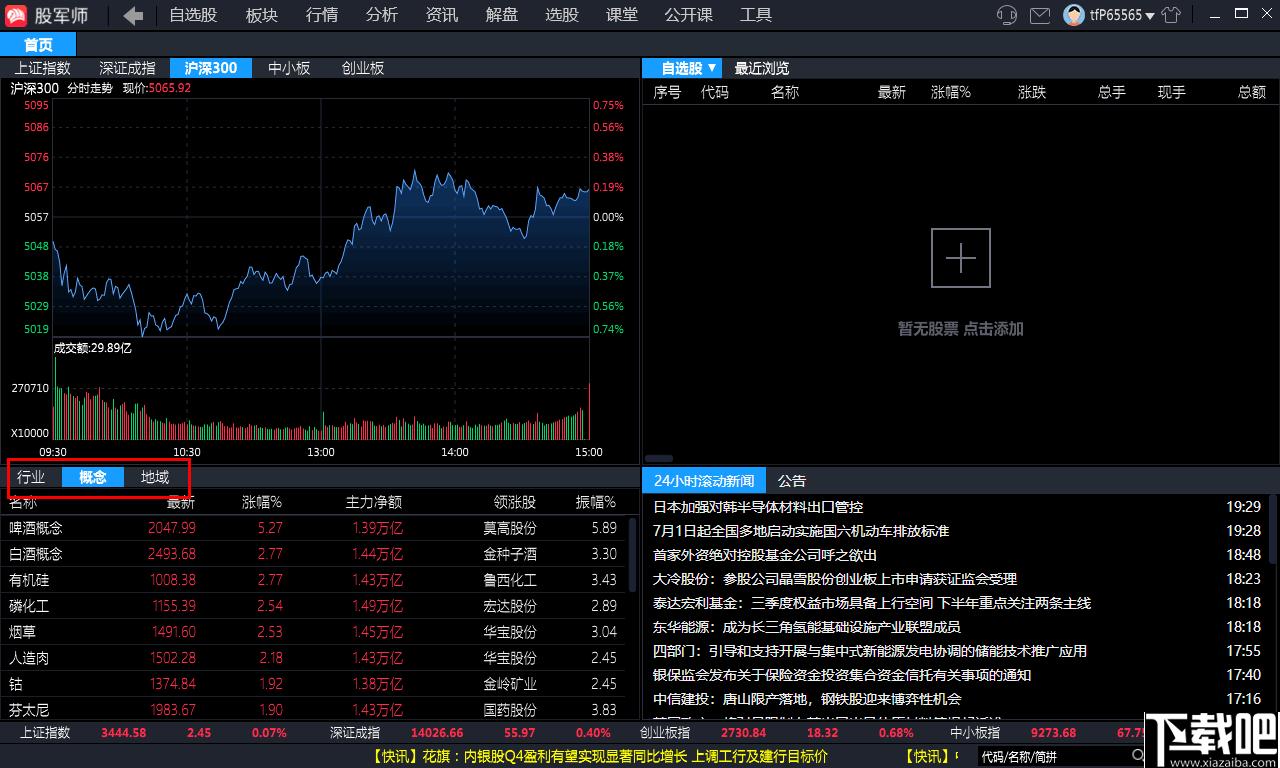Switch to 创业板 chart tab
This screenshot has height=768, width=1280.
coord(362,68)
